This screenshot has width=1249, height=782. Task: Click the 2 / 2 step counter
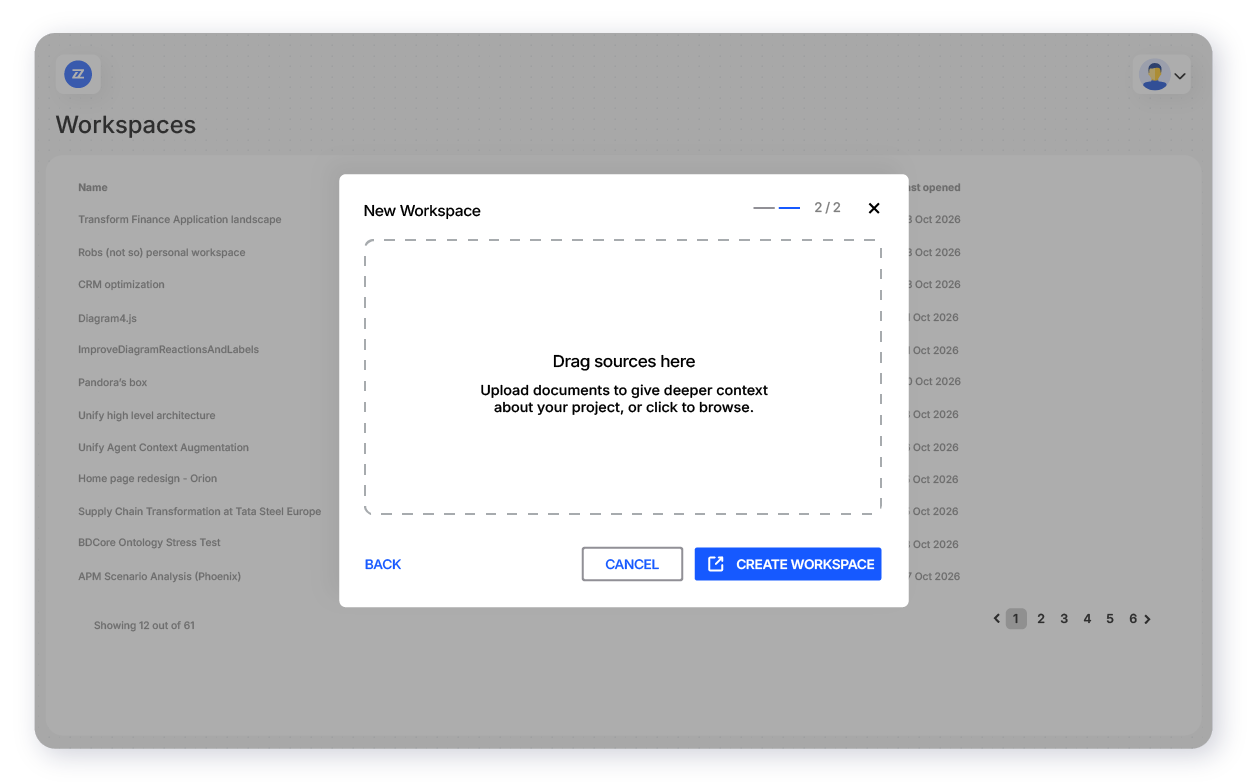pyautogui.click(x=827, y=208)
